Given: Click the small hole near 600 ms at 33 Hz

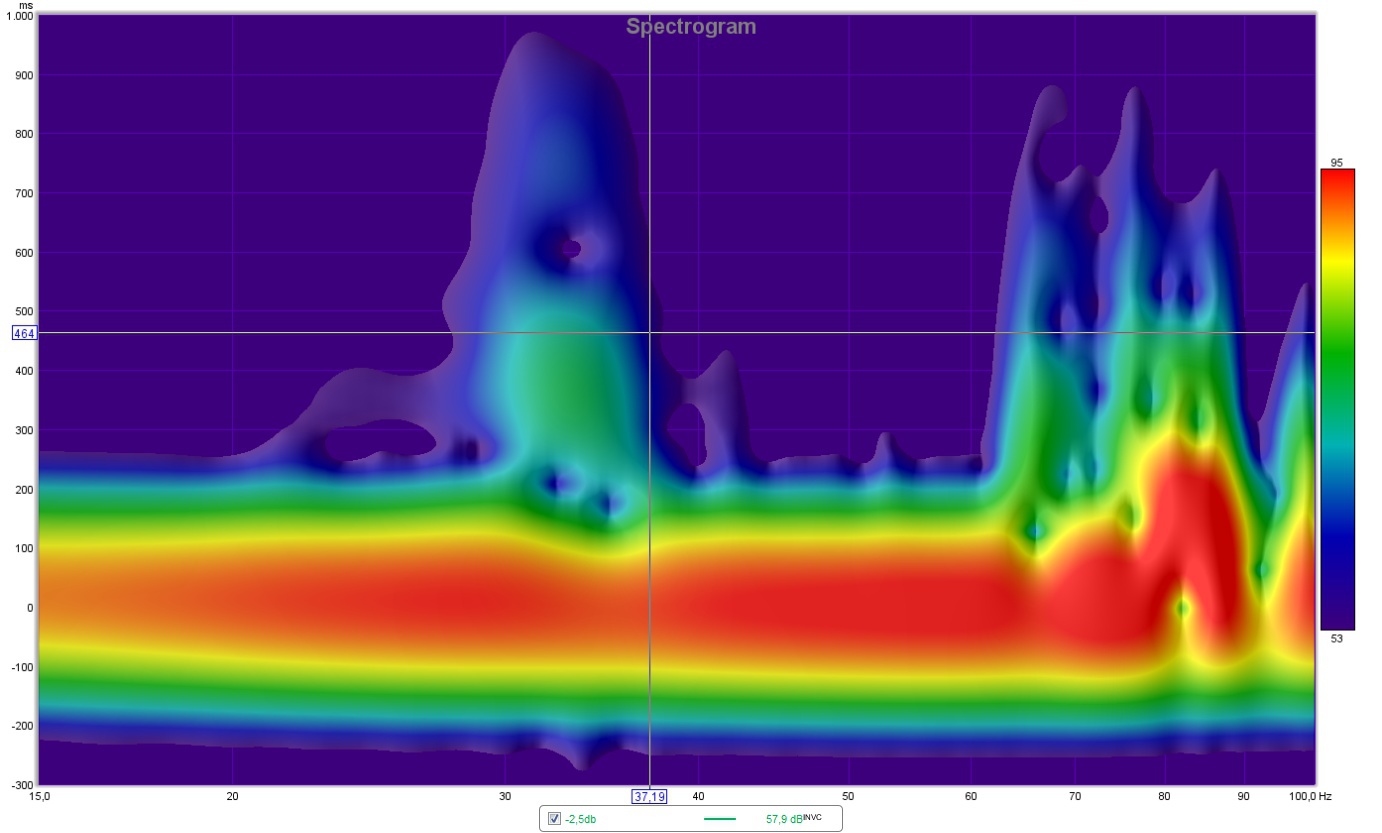Looking at the screenshot, I should (x=570, y=247).
